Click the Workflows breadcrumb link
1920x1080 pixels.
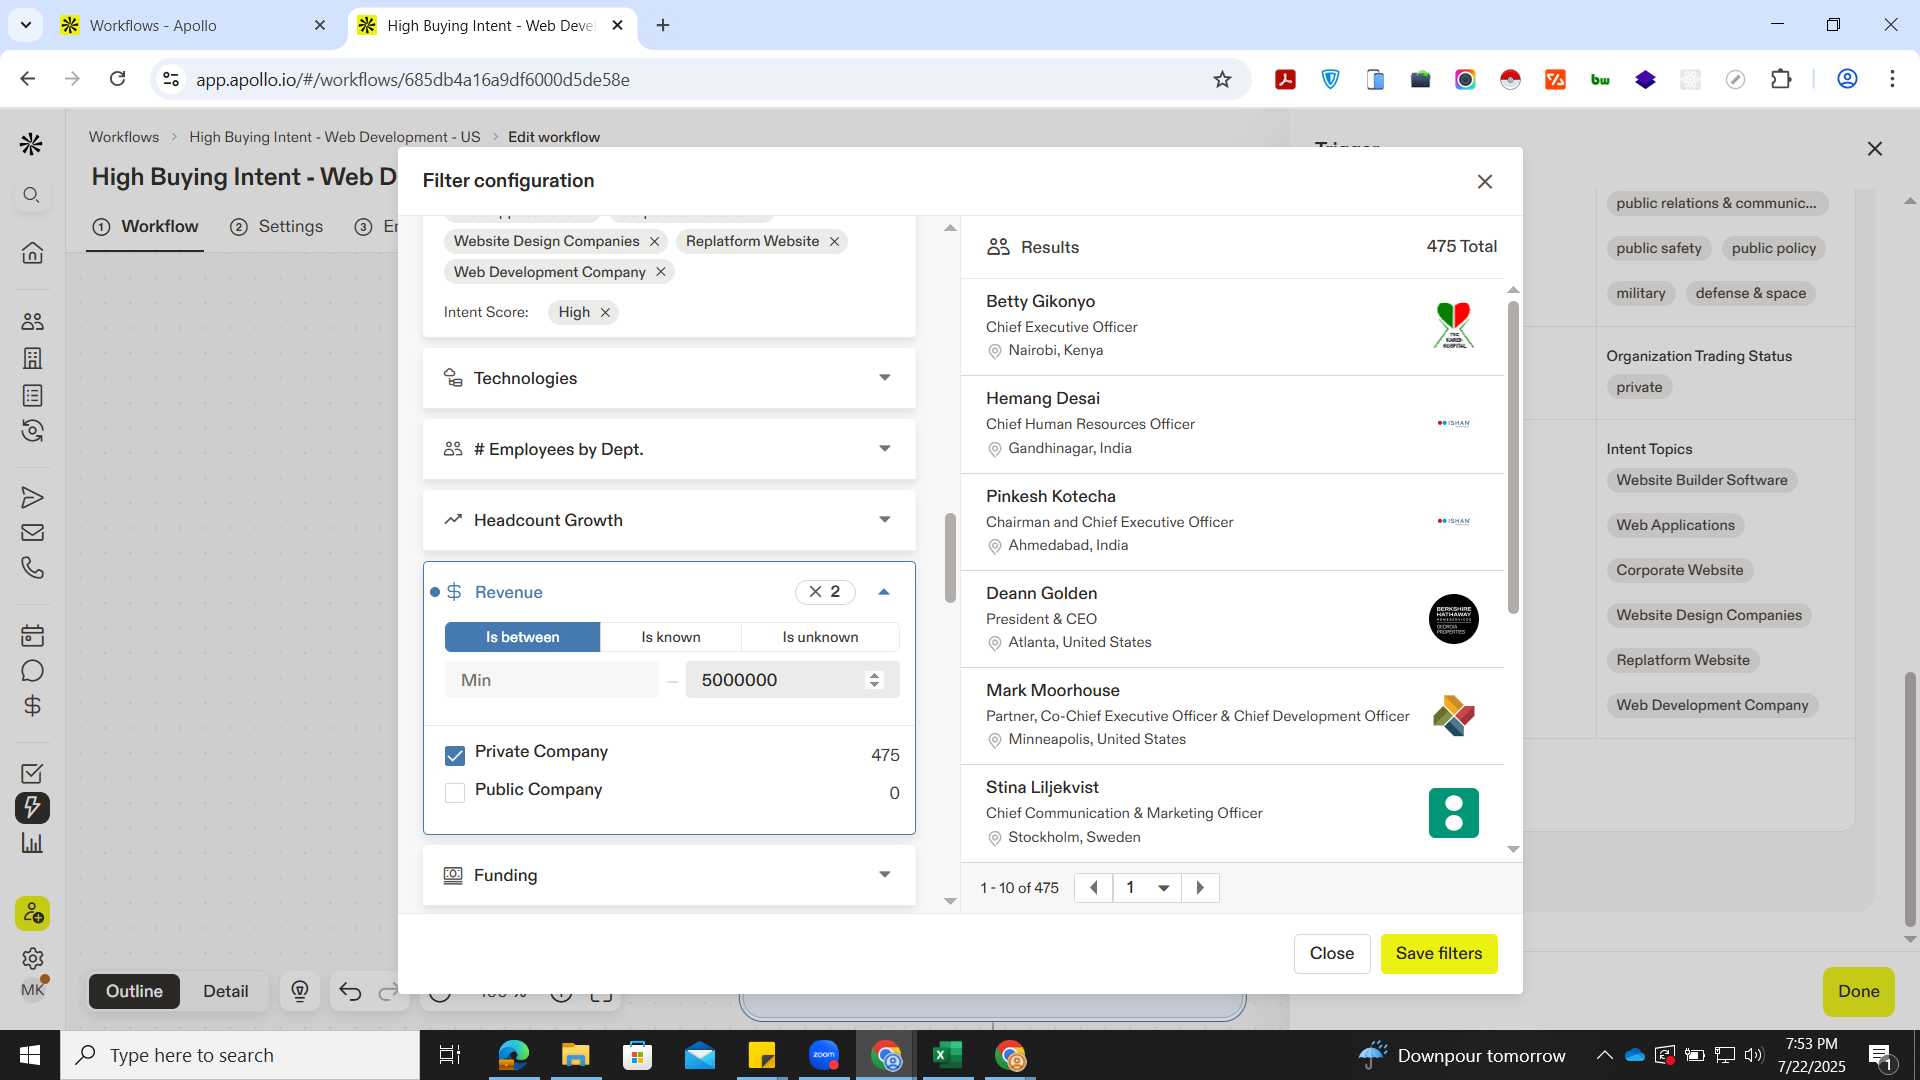(x=124, y=137)
